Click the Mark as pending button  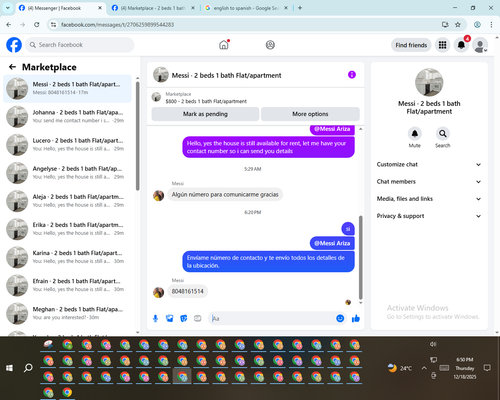(x=205, y=114)
